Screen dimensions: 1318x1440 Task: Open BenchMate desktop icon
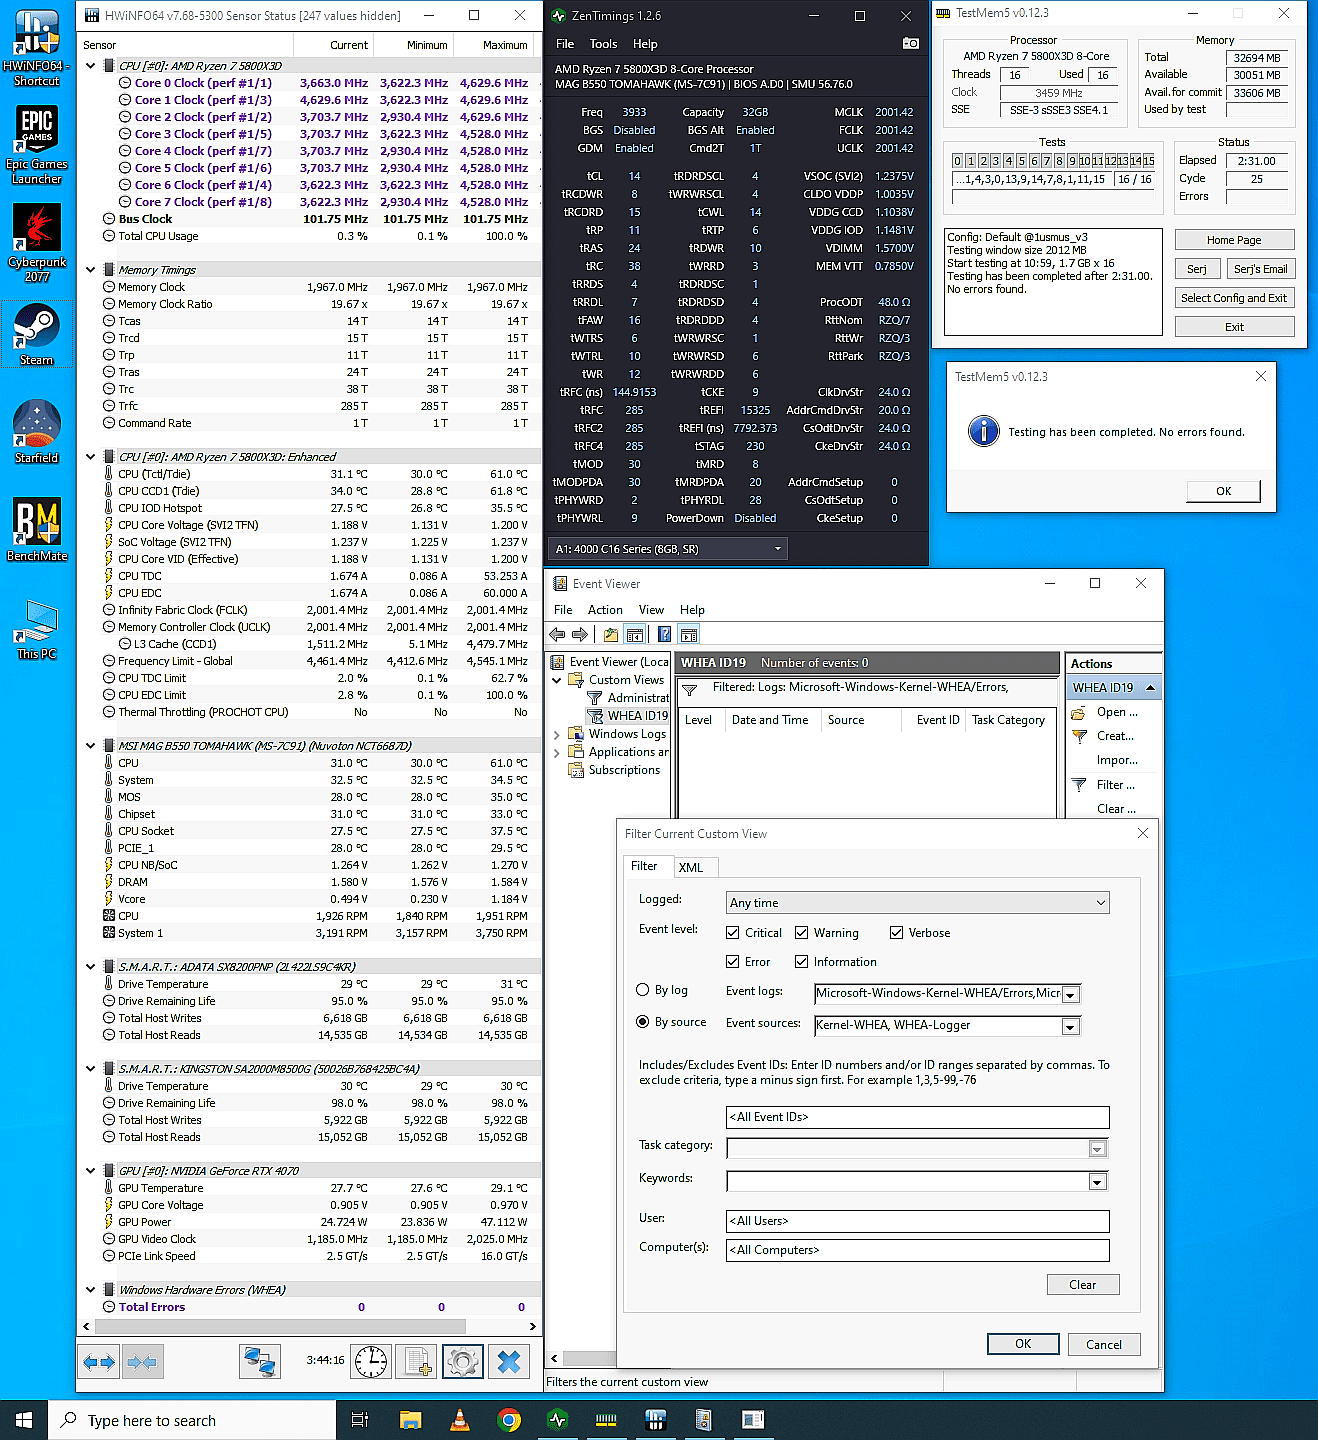coord(37,530)
